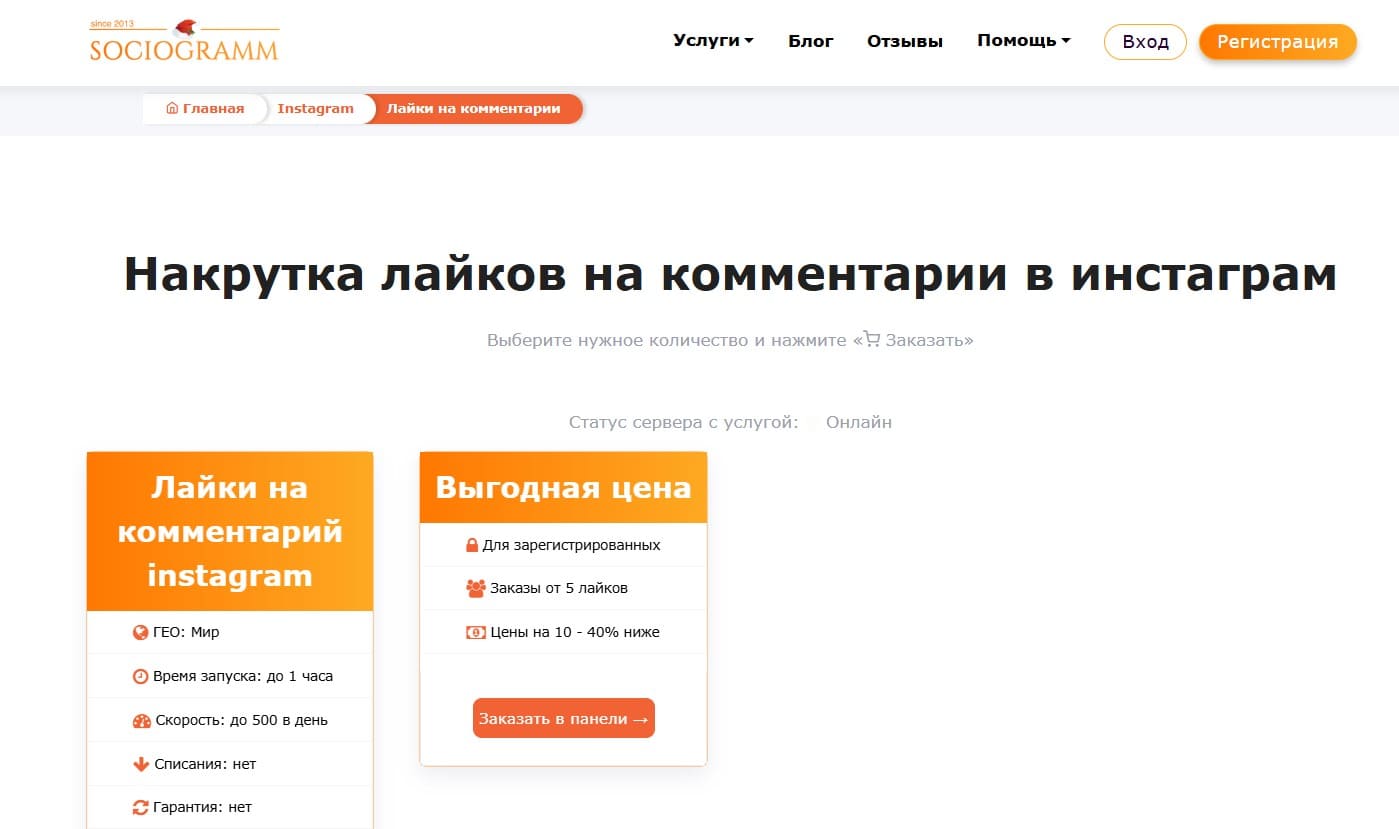Screen dimensions: 1399x829
Task: Click the lock icon next to Для зарегистрированных
Action: click(472, 545)
